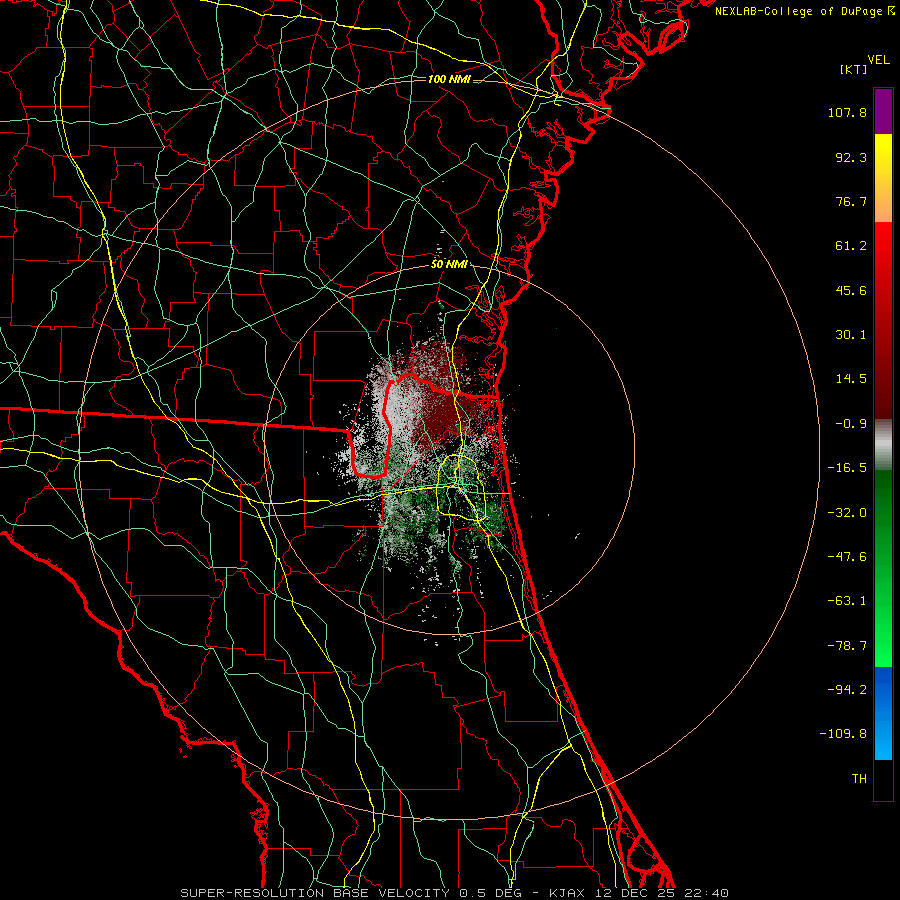The image size is (900, 900).
Task: Select the -32.0 scale value
Action: (847, 513)
